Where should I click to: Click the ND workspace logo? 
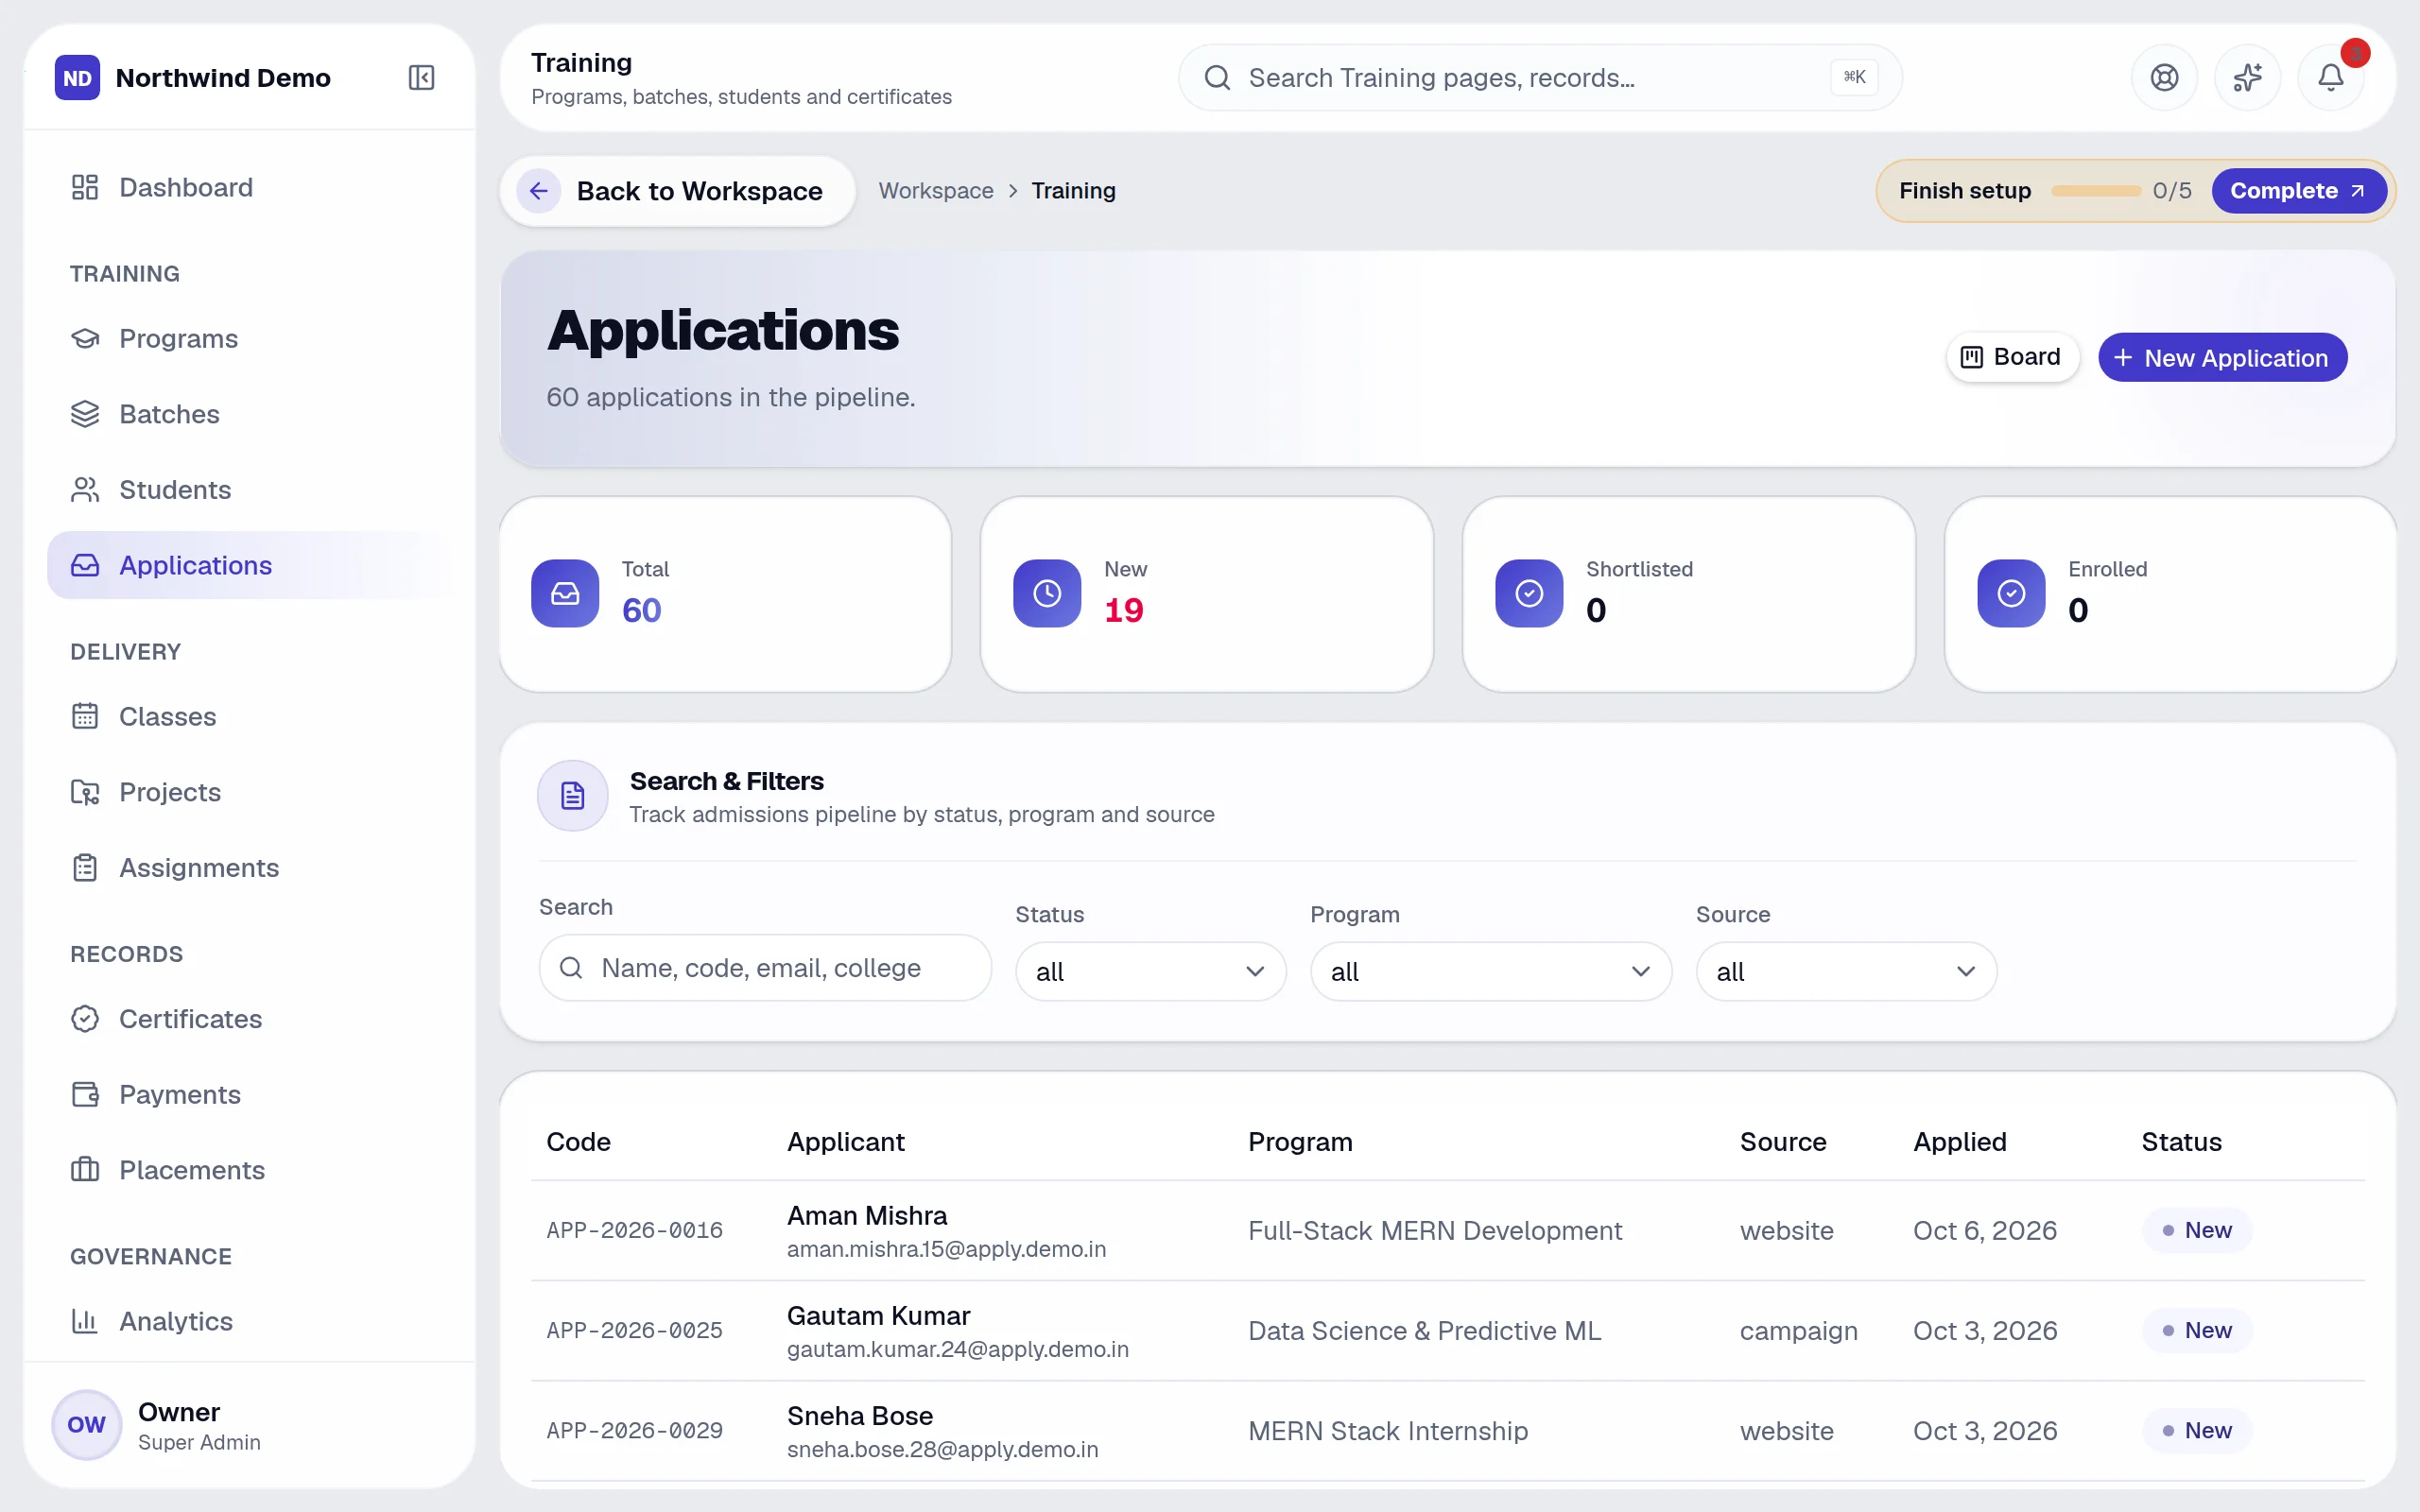pyautogui.click(x=77, y=77)
